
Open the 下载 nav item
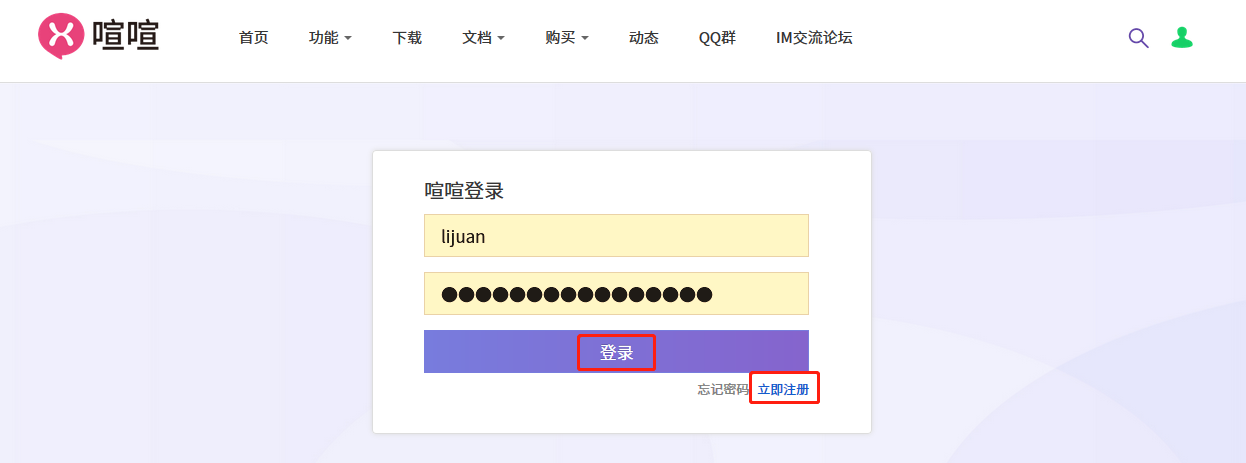coord(407,38)
